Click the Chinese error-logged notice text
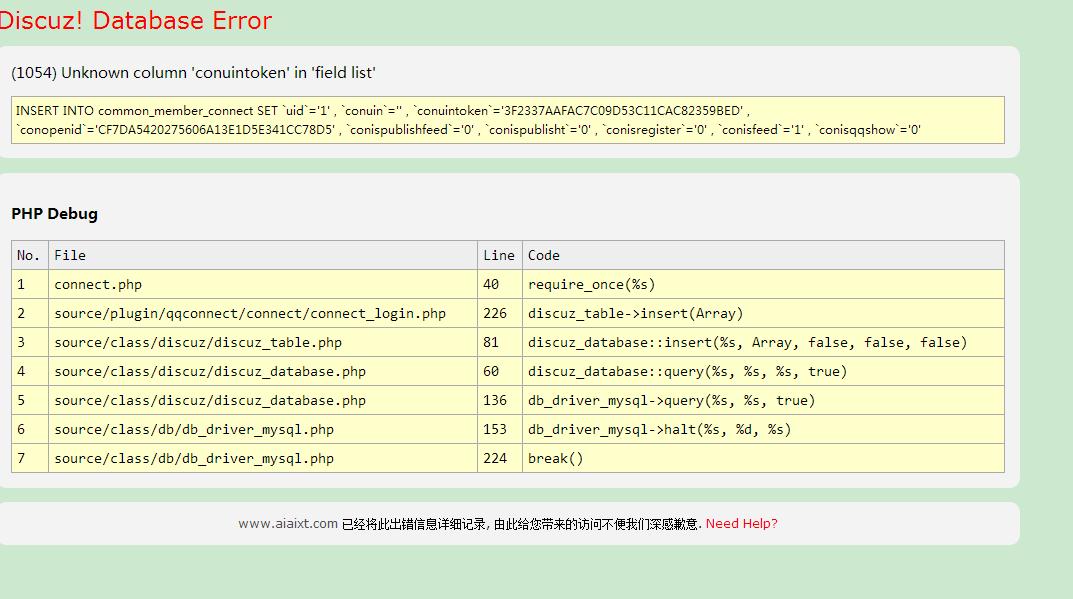Viewport: 1073px width, 599px height. click(521, 524)
